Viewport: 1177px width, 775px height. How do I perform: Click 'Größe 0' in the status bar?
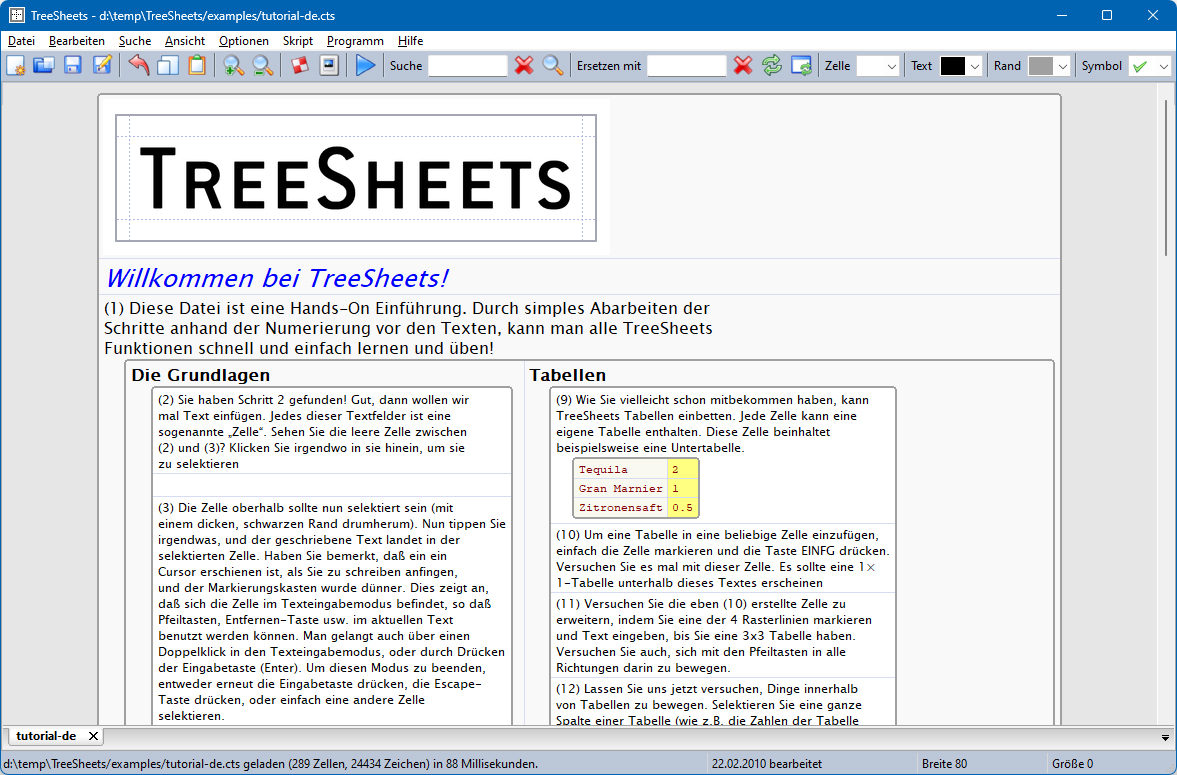coord(1073,764)
